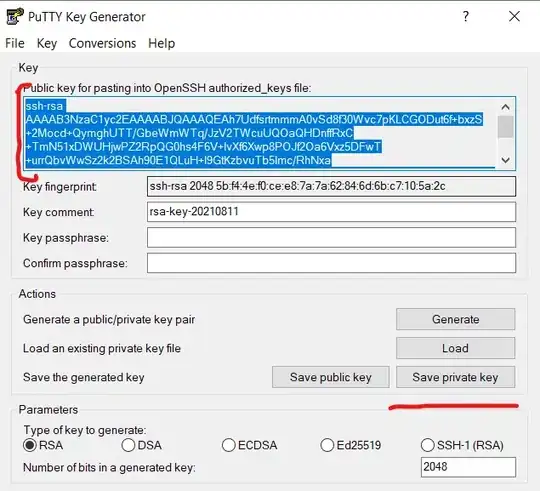Focus the Confirm passphrase field
Screen dimensions: 540x491
click(x=331, y=263)
